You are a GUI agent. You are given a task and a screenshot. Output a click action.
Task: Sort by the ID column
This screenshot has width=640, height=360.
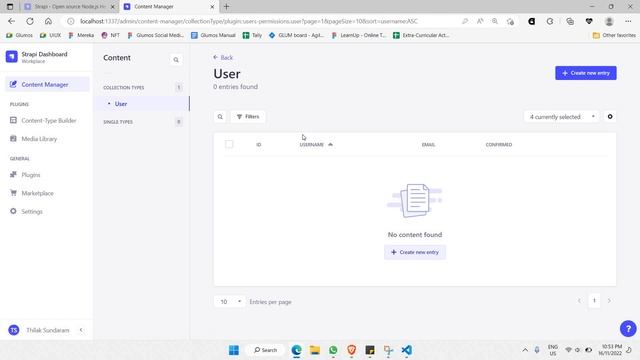(x=258, y=144)
